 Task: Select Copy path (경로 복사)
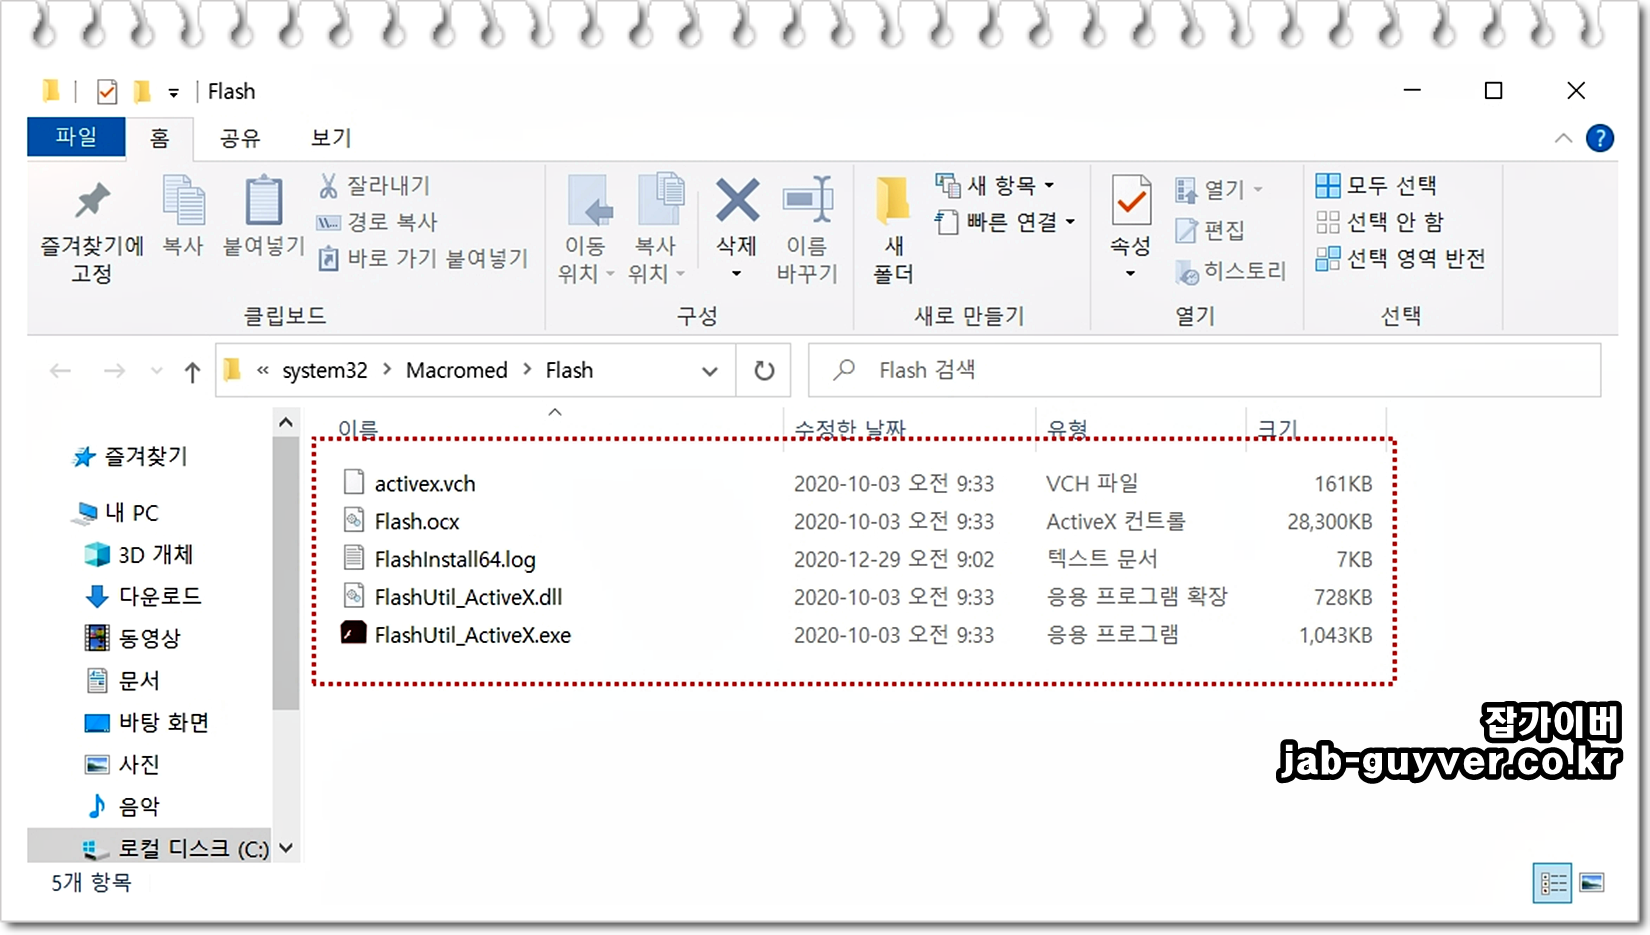point(378,222)
